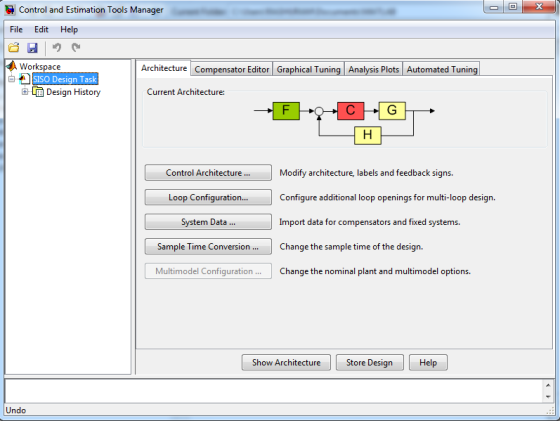This screenshot has width=560, height=421.
Task: Click the yellow G plant block
Action: (x=392, y=111)
